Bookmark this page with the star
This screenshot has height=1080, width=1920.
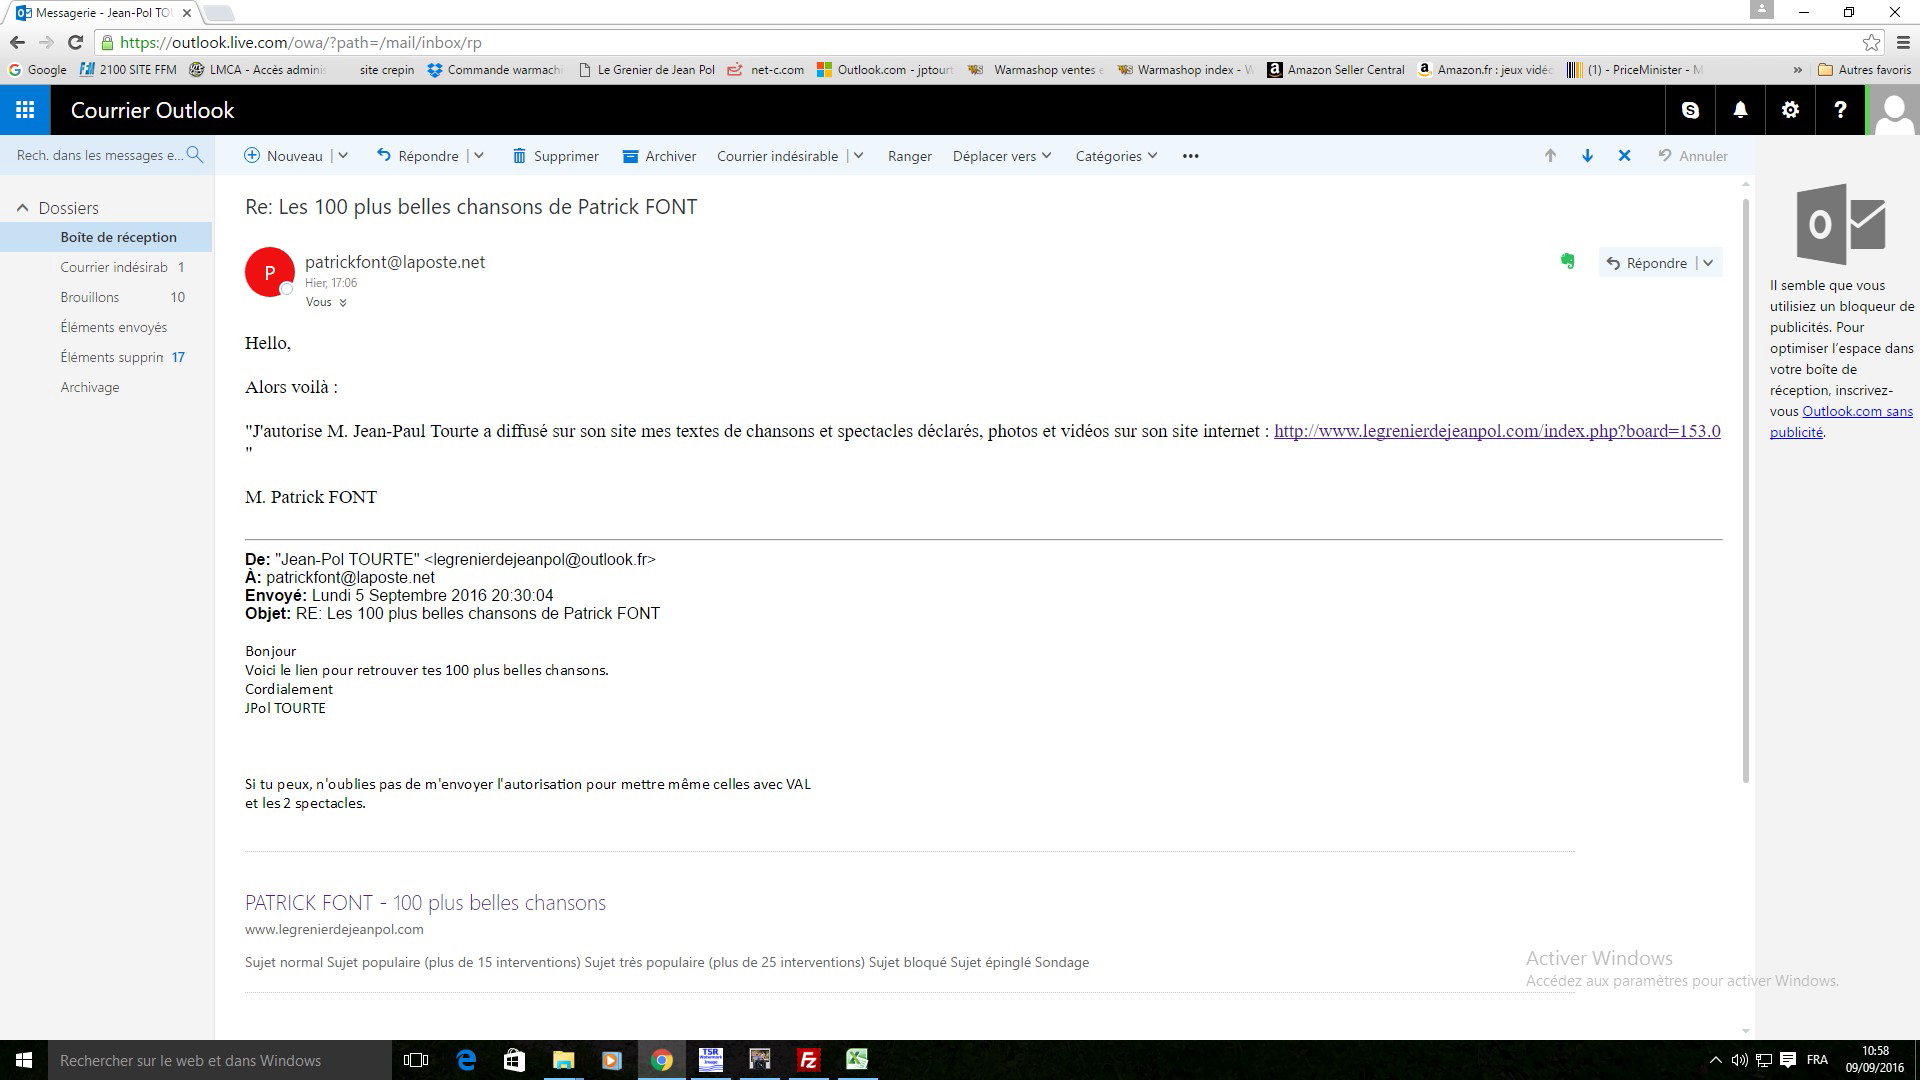tap(1871, 42)
